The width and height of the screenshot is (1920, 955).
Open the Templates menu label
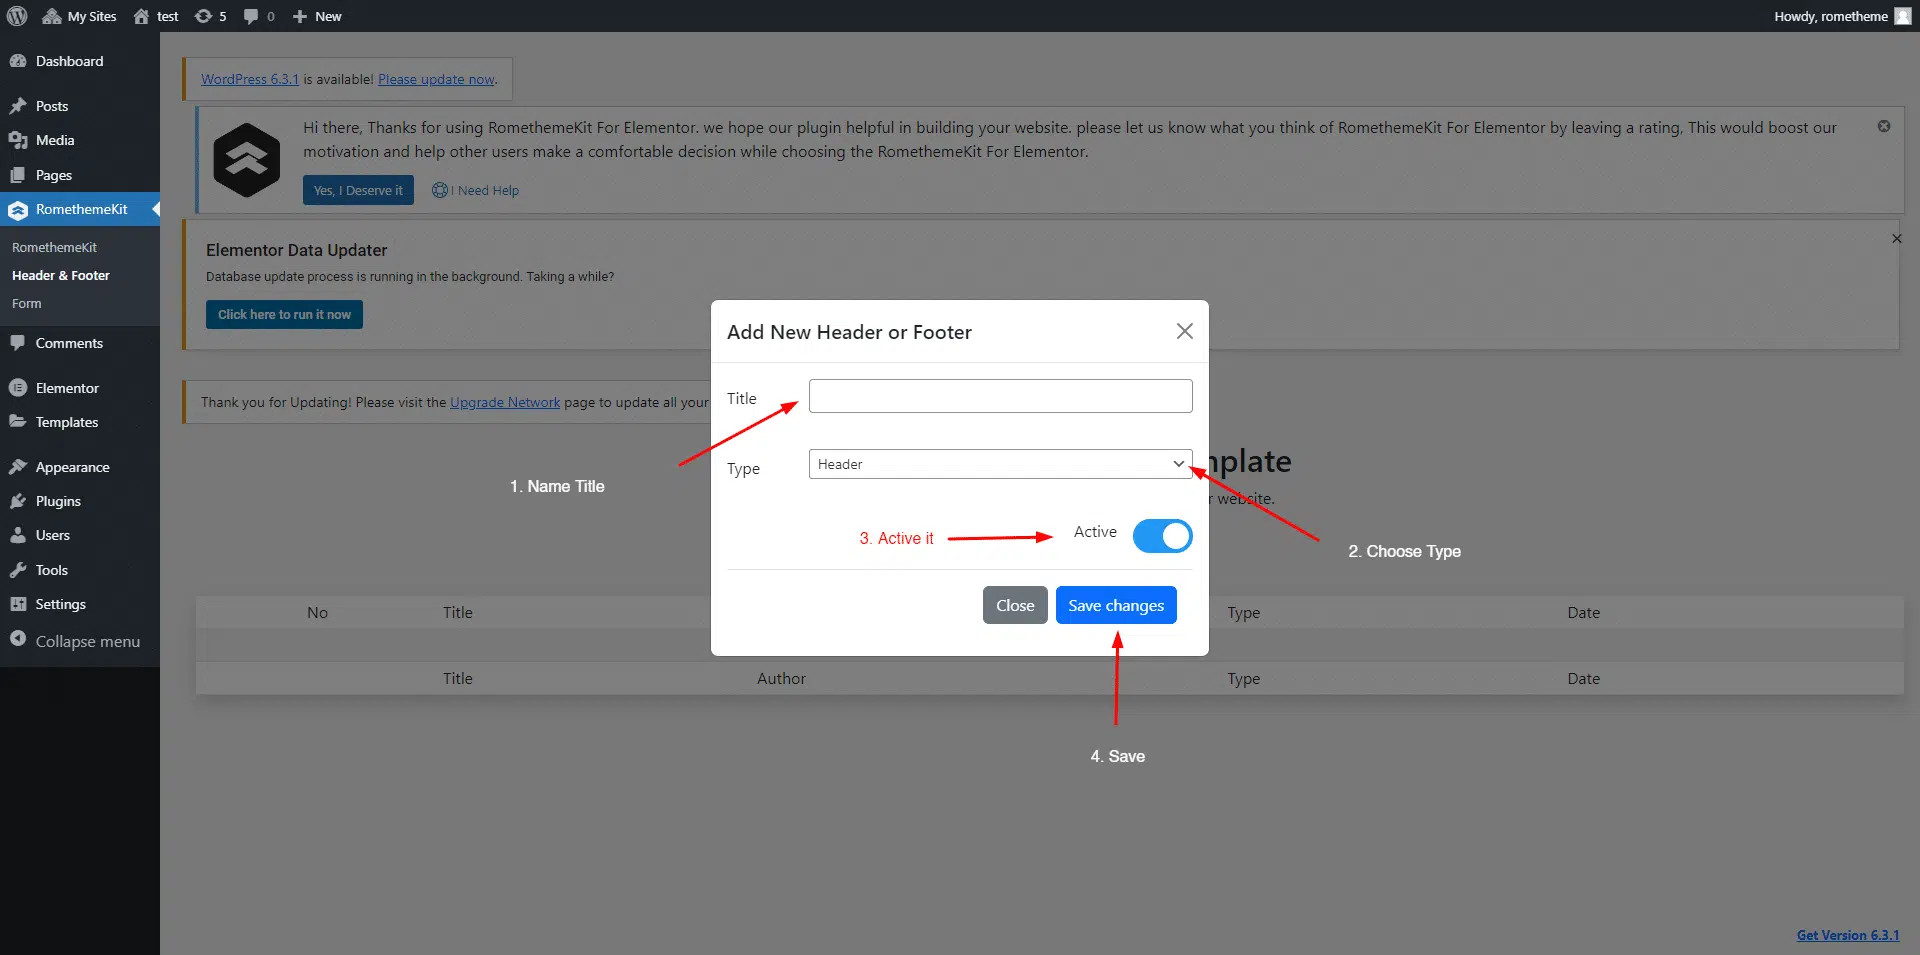click(x=67, y=422)
